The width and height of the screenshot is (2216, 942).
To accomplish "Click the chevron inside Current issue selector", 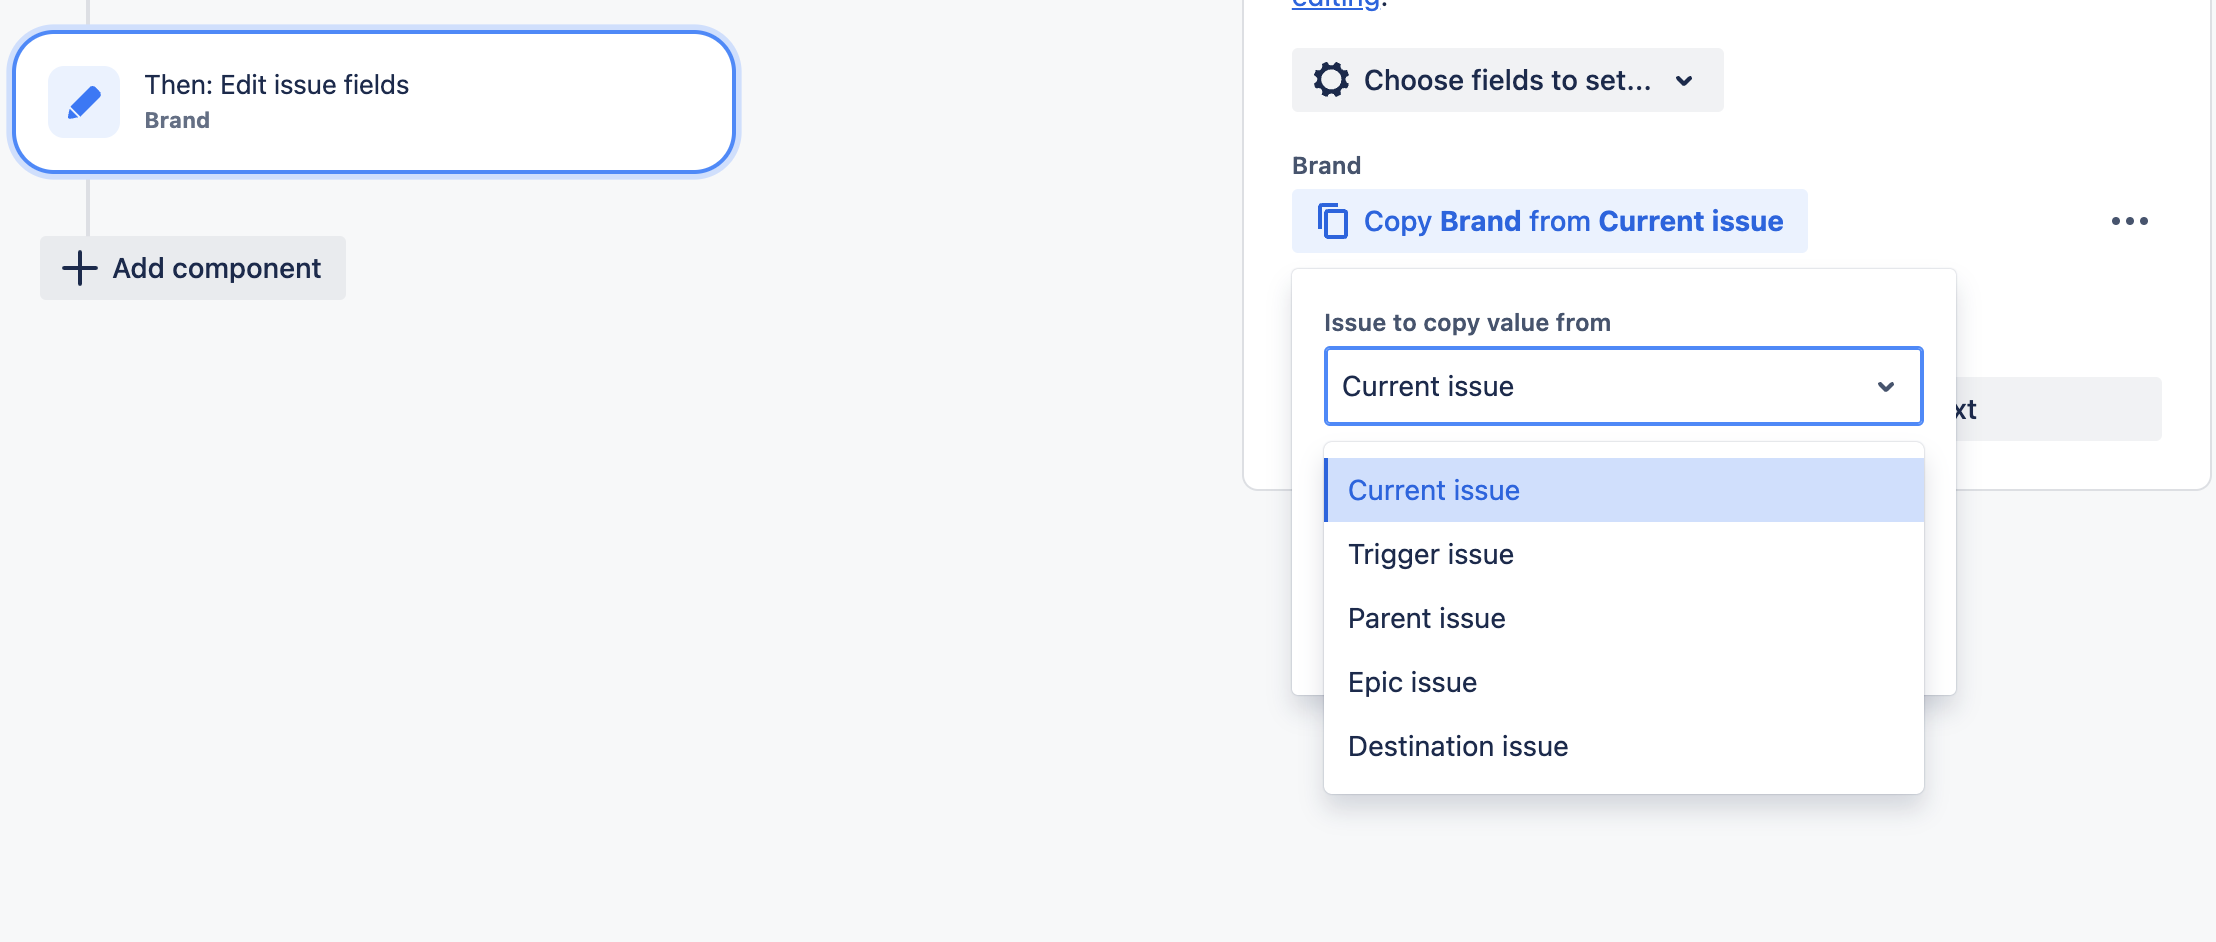I will tap(1886, 386).
